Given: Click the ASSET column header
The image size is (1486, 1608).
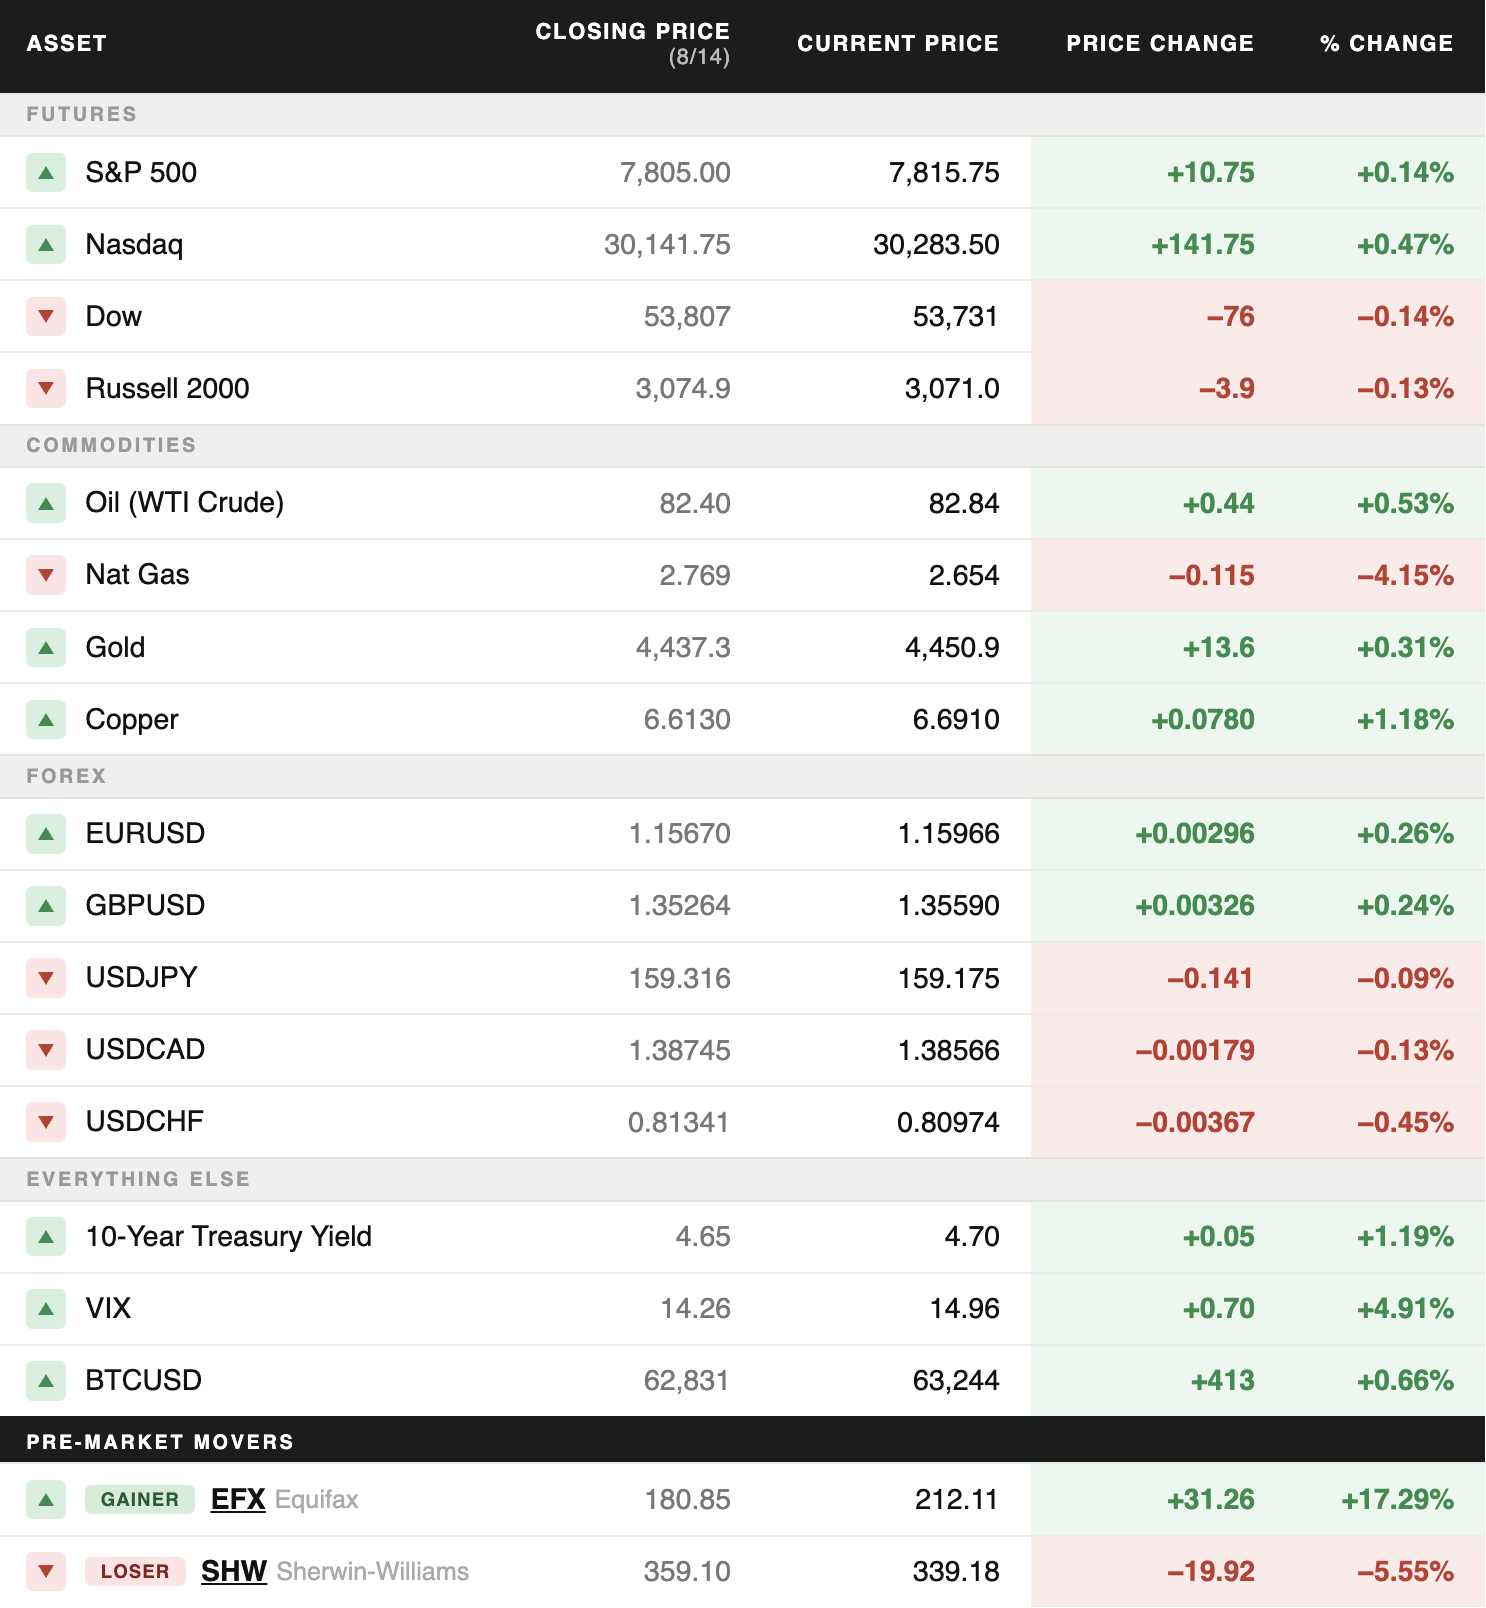Looking at the screenshot, I should (66, 43).
